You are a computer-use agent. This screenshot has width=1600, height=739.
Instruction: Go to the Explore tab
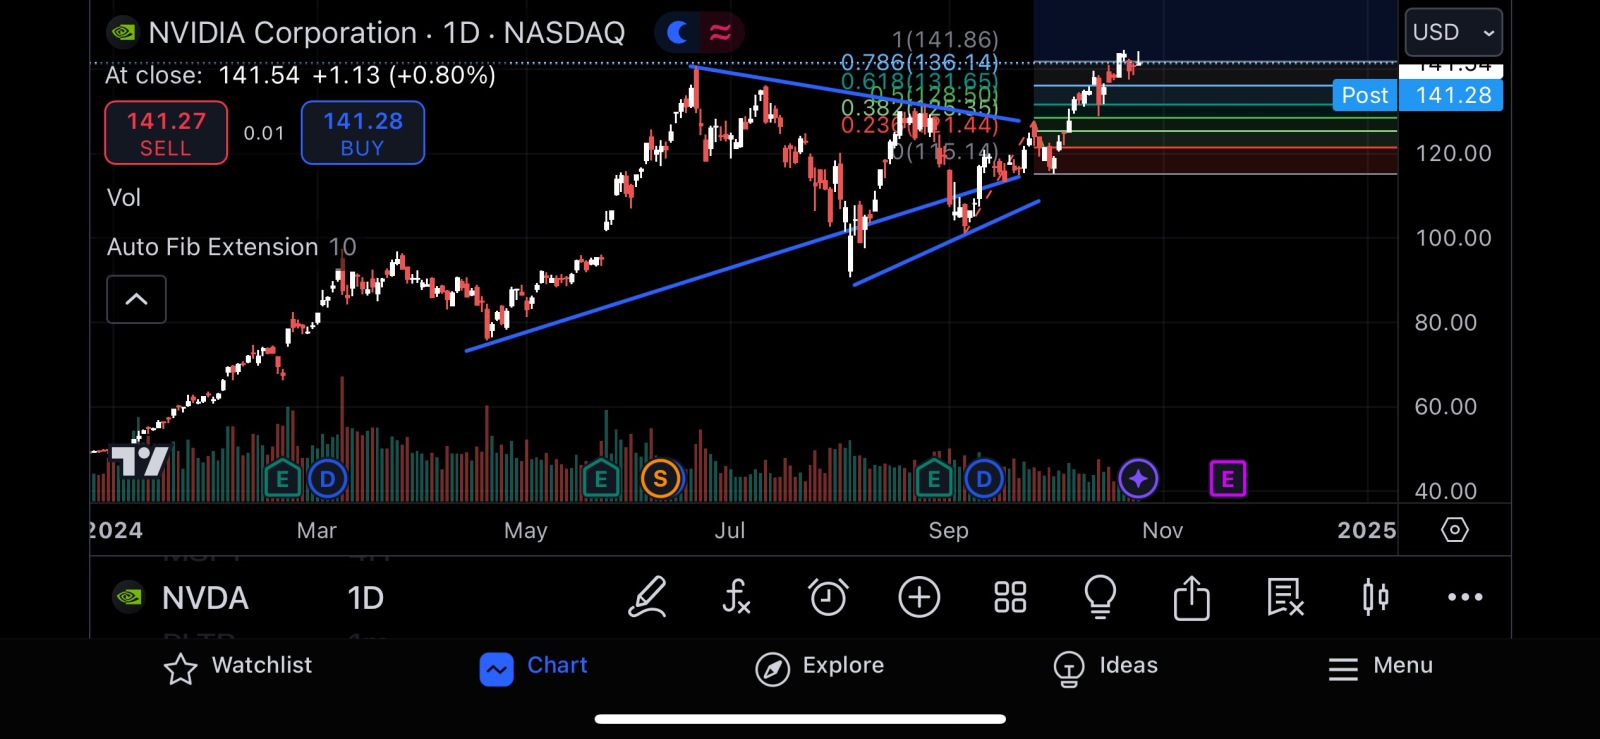tap(819, 667)
